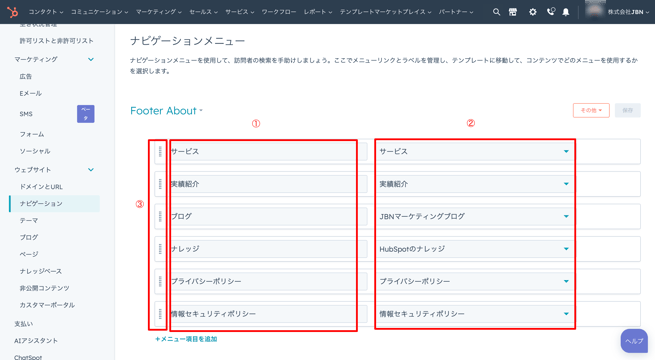Open the レポート top menu
Viewport: 655px width, 360px height.
point(318,12)
